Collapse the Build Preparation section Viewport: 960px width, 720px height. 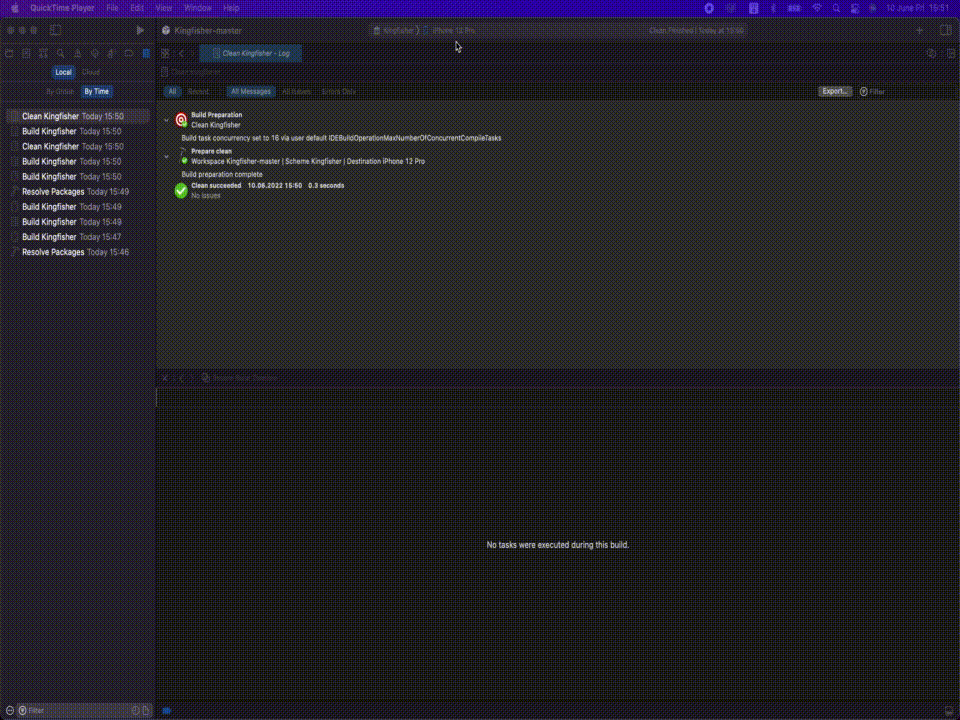[167, 120]
